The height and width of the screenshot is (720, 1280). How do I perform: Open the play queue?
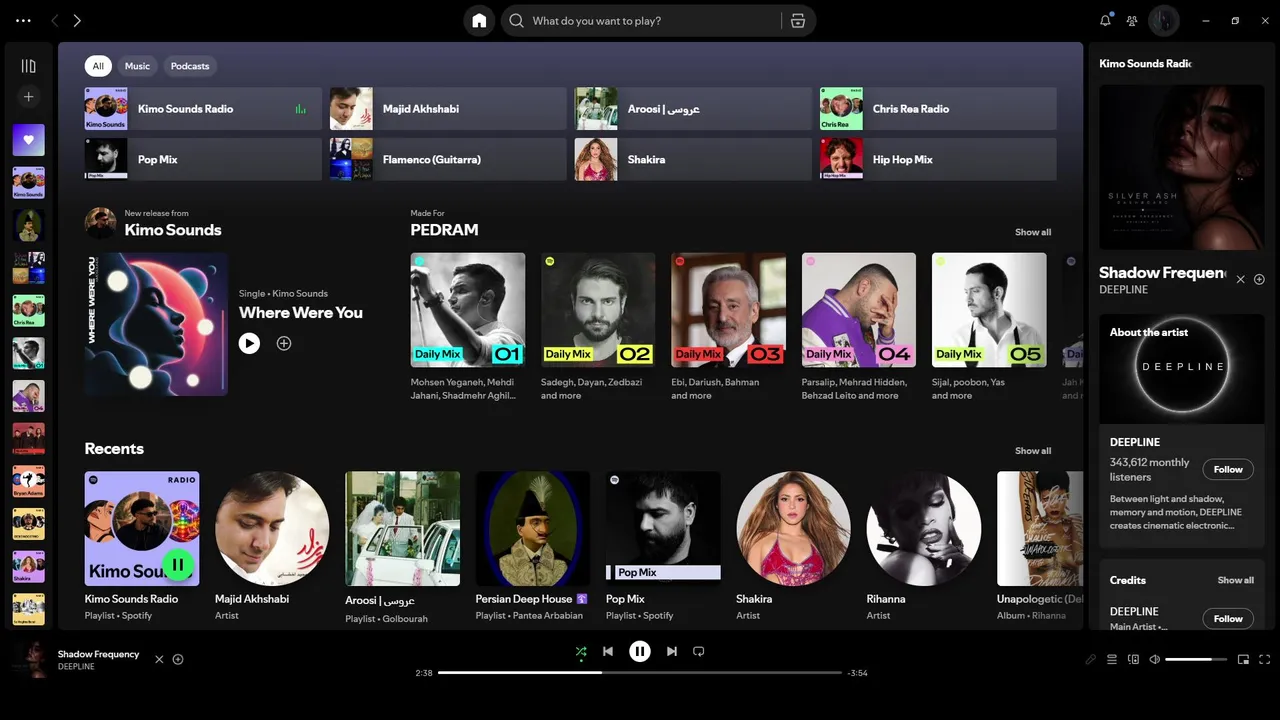point(1111,659)
